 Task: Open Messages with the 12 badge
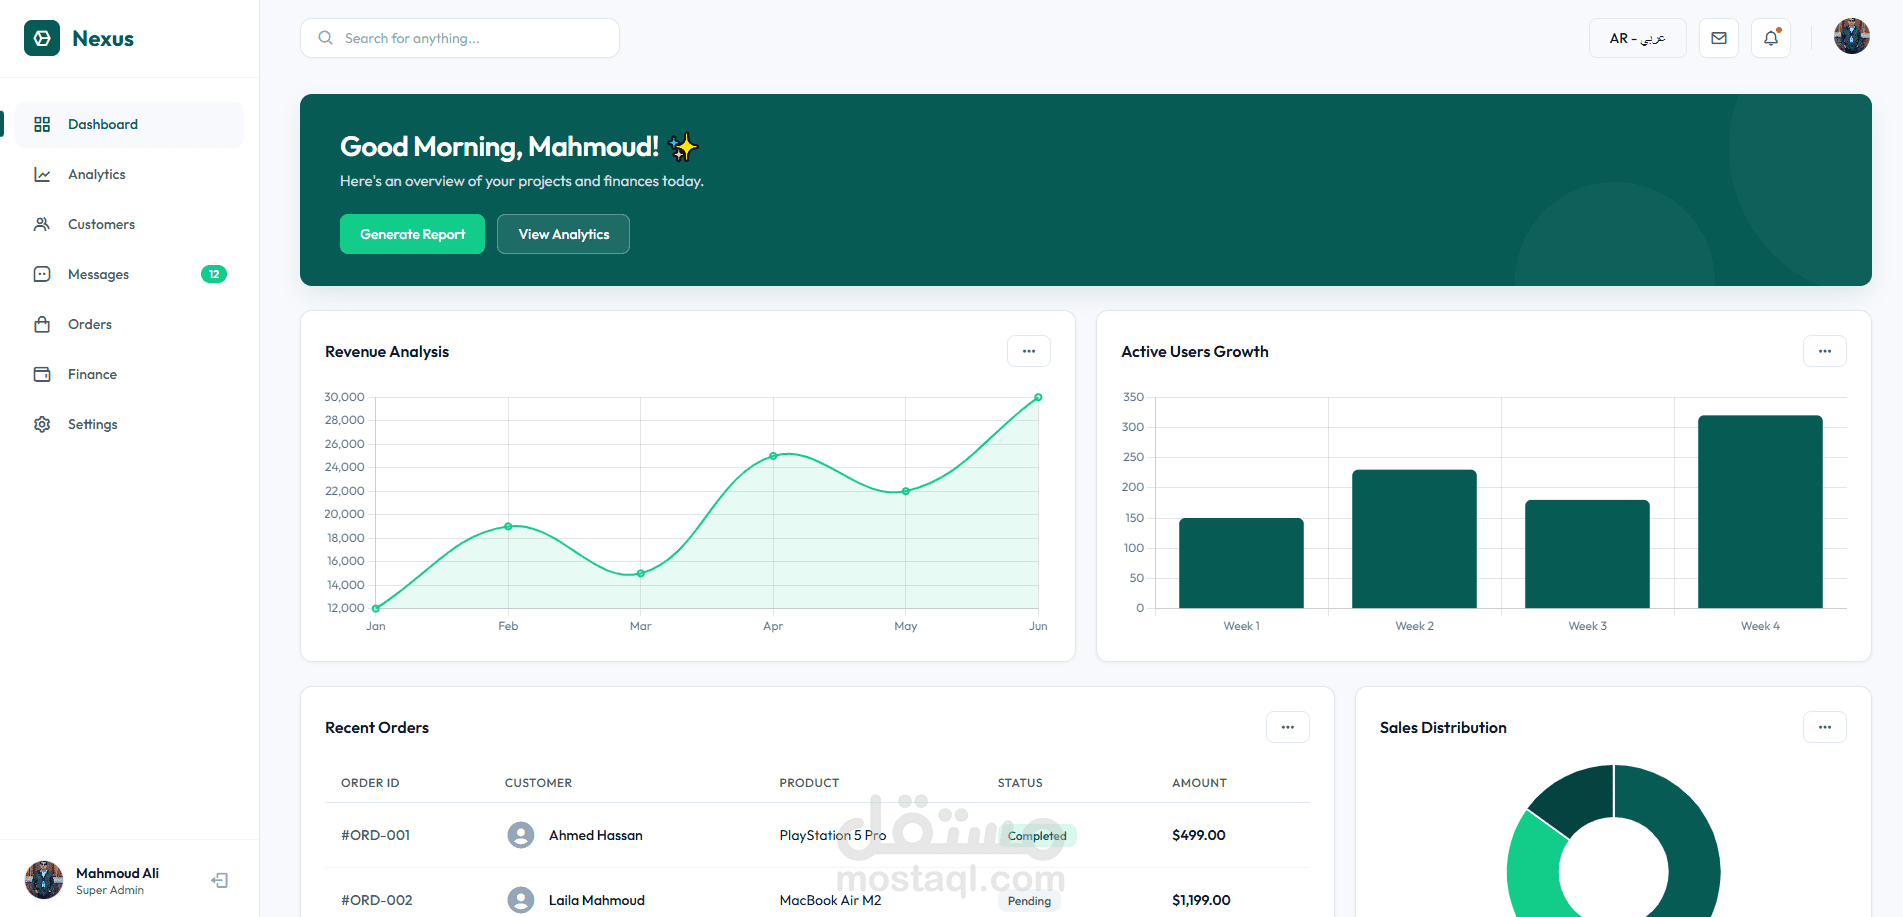coord(41,274)
